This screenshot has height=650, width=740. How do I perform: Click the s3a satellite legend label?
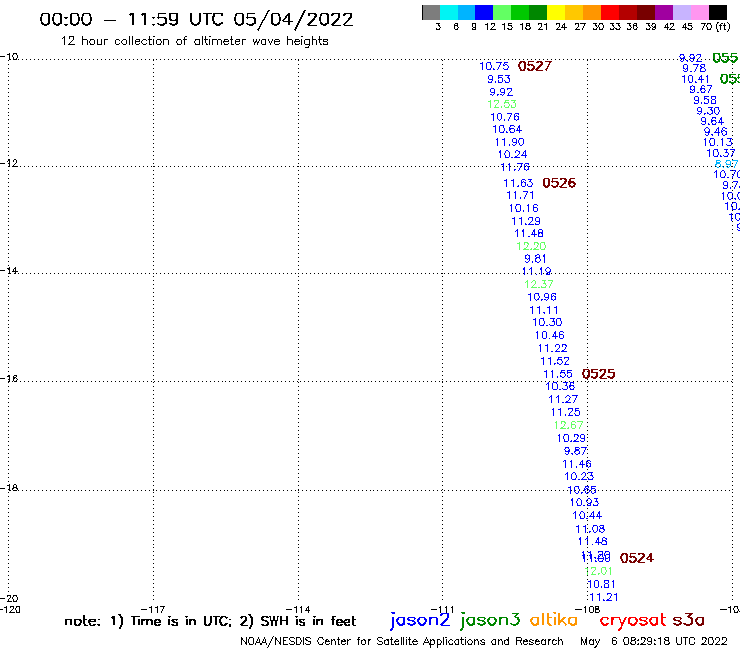[x=688, y=620]
